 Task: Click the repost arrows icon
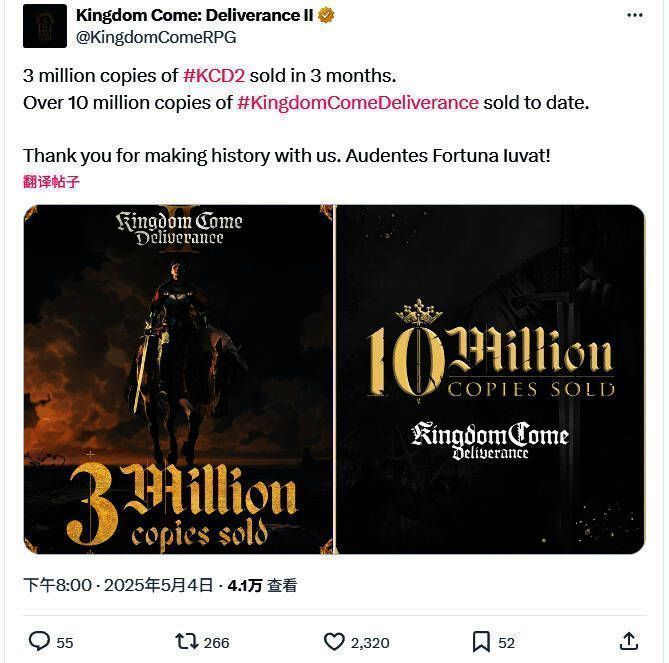(186, 641)
